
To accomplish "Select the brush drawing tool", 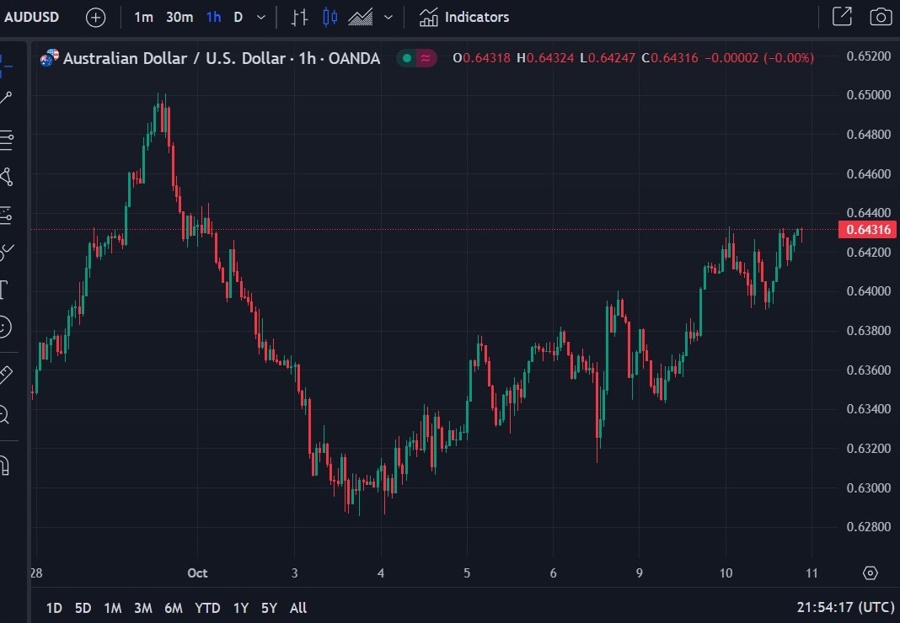I will pos(6,251).
